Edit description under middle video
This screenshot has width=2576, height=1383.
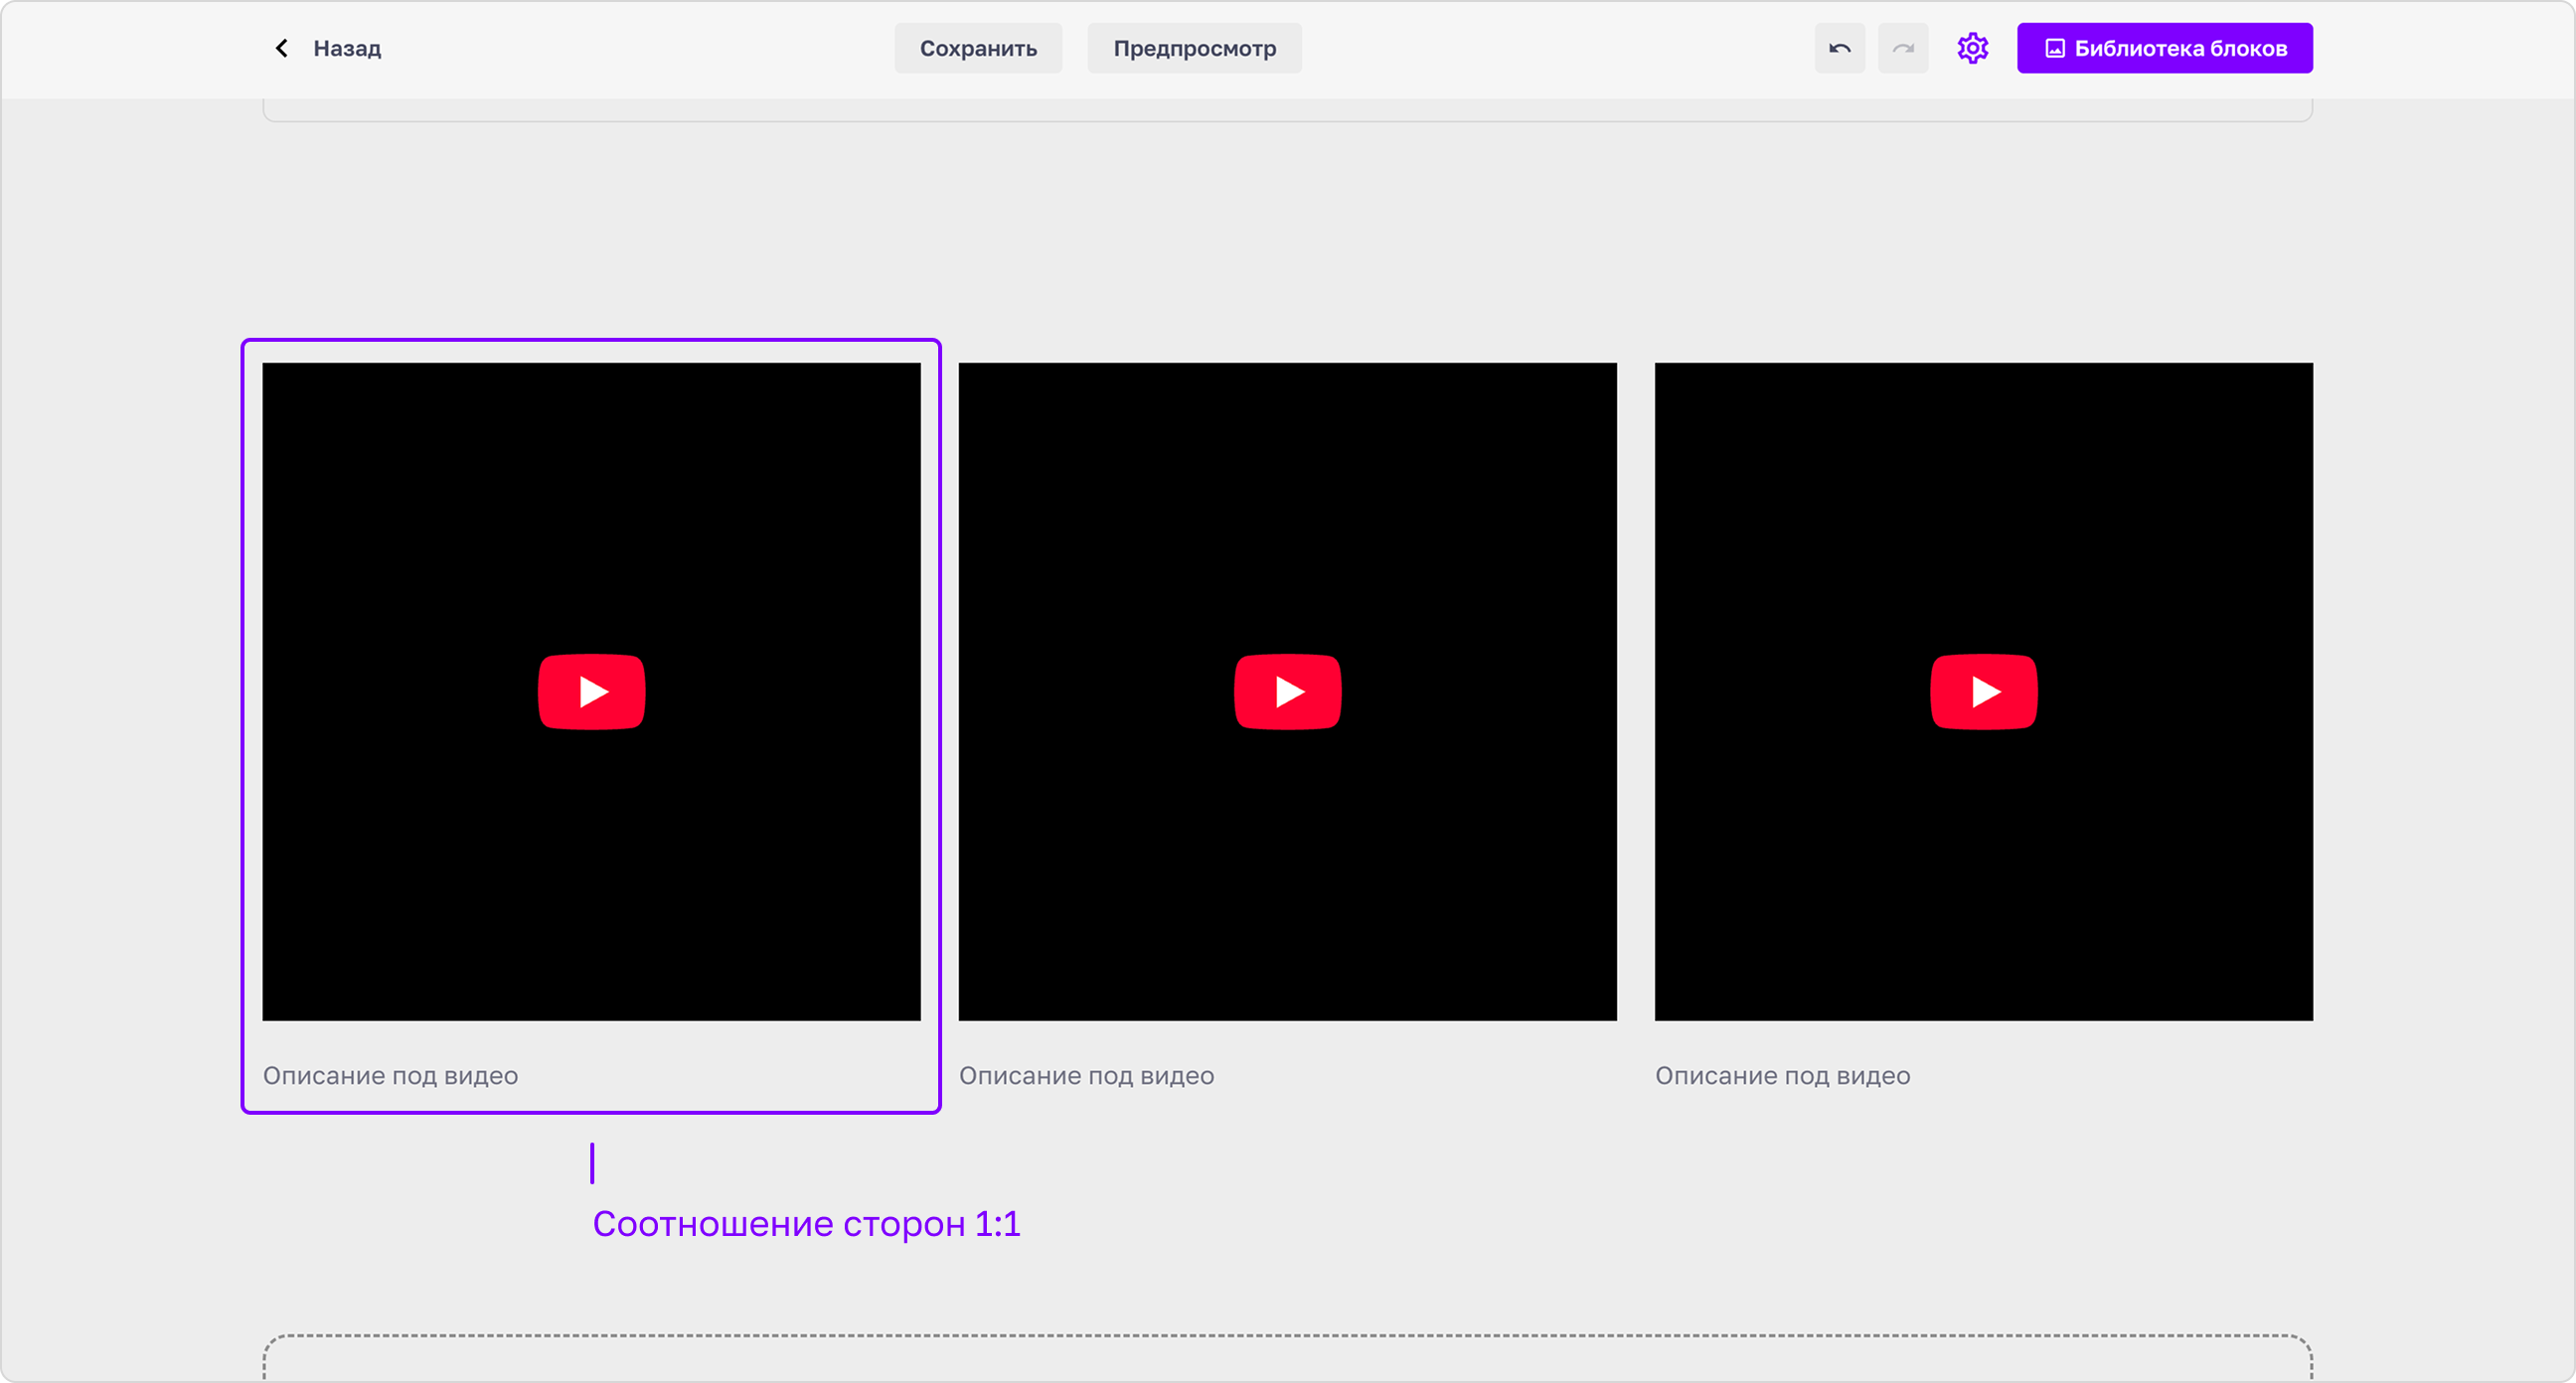pyautogui.click(x=1086, y=1076)
